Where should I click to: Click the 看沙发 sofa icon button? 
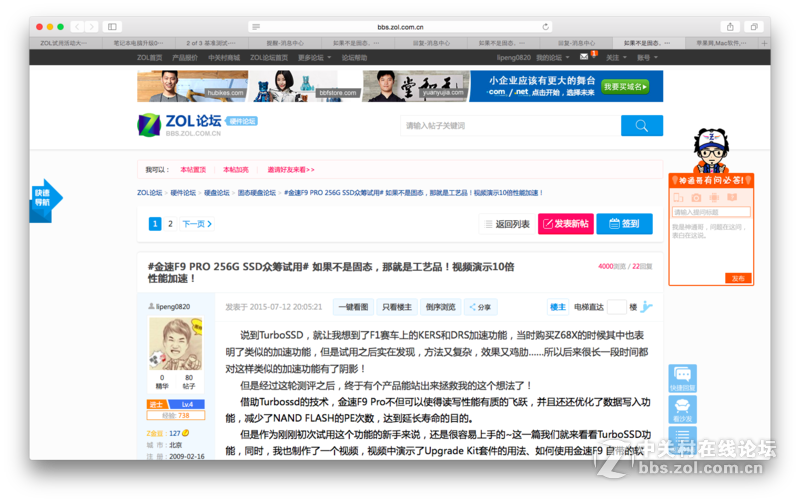click(683, 409)
